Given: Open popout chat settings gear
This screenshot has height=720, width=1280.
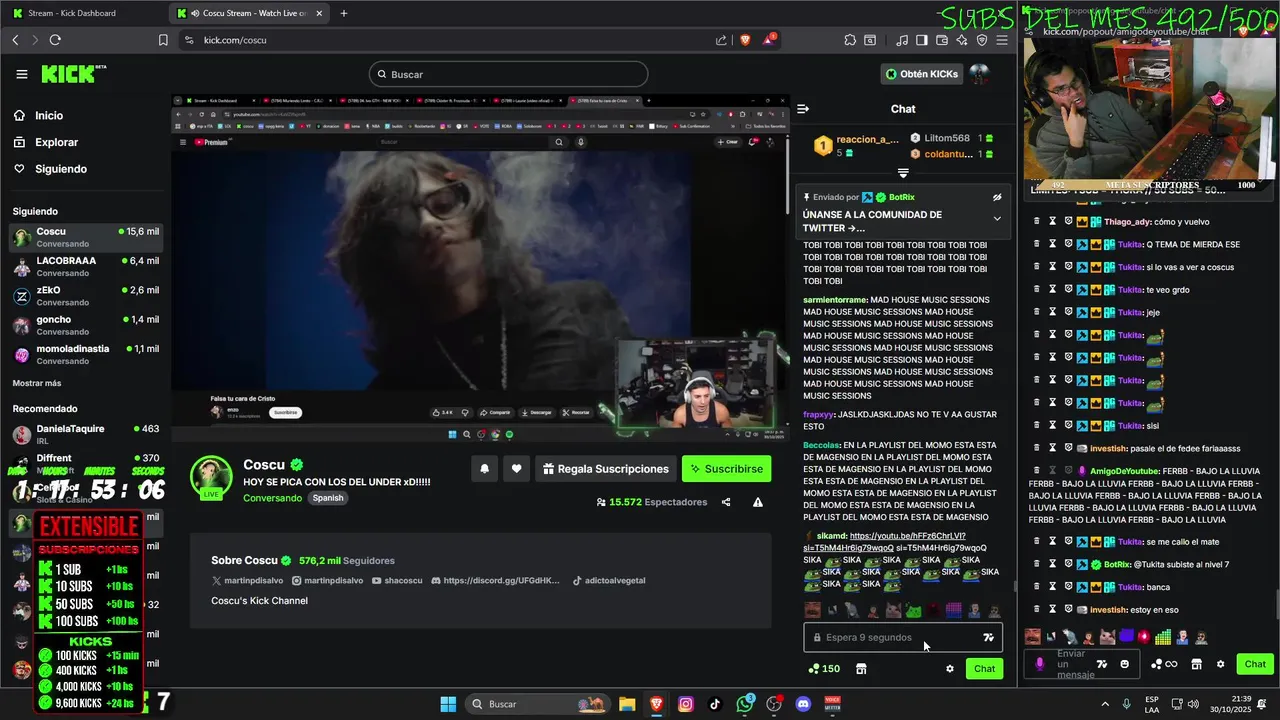Looking at the screenshot, I should coord(1220,664).
